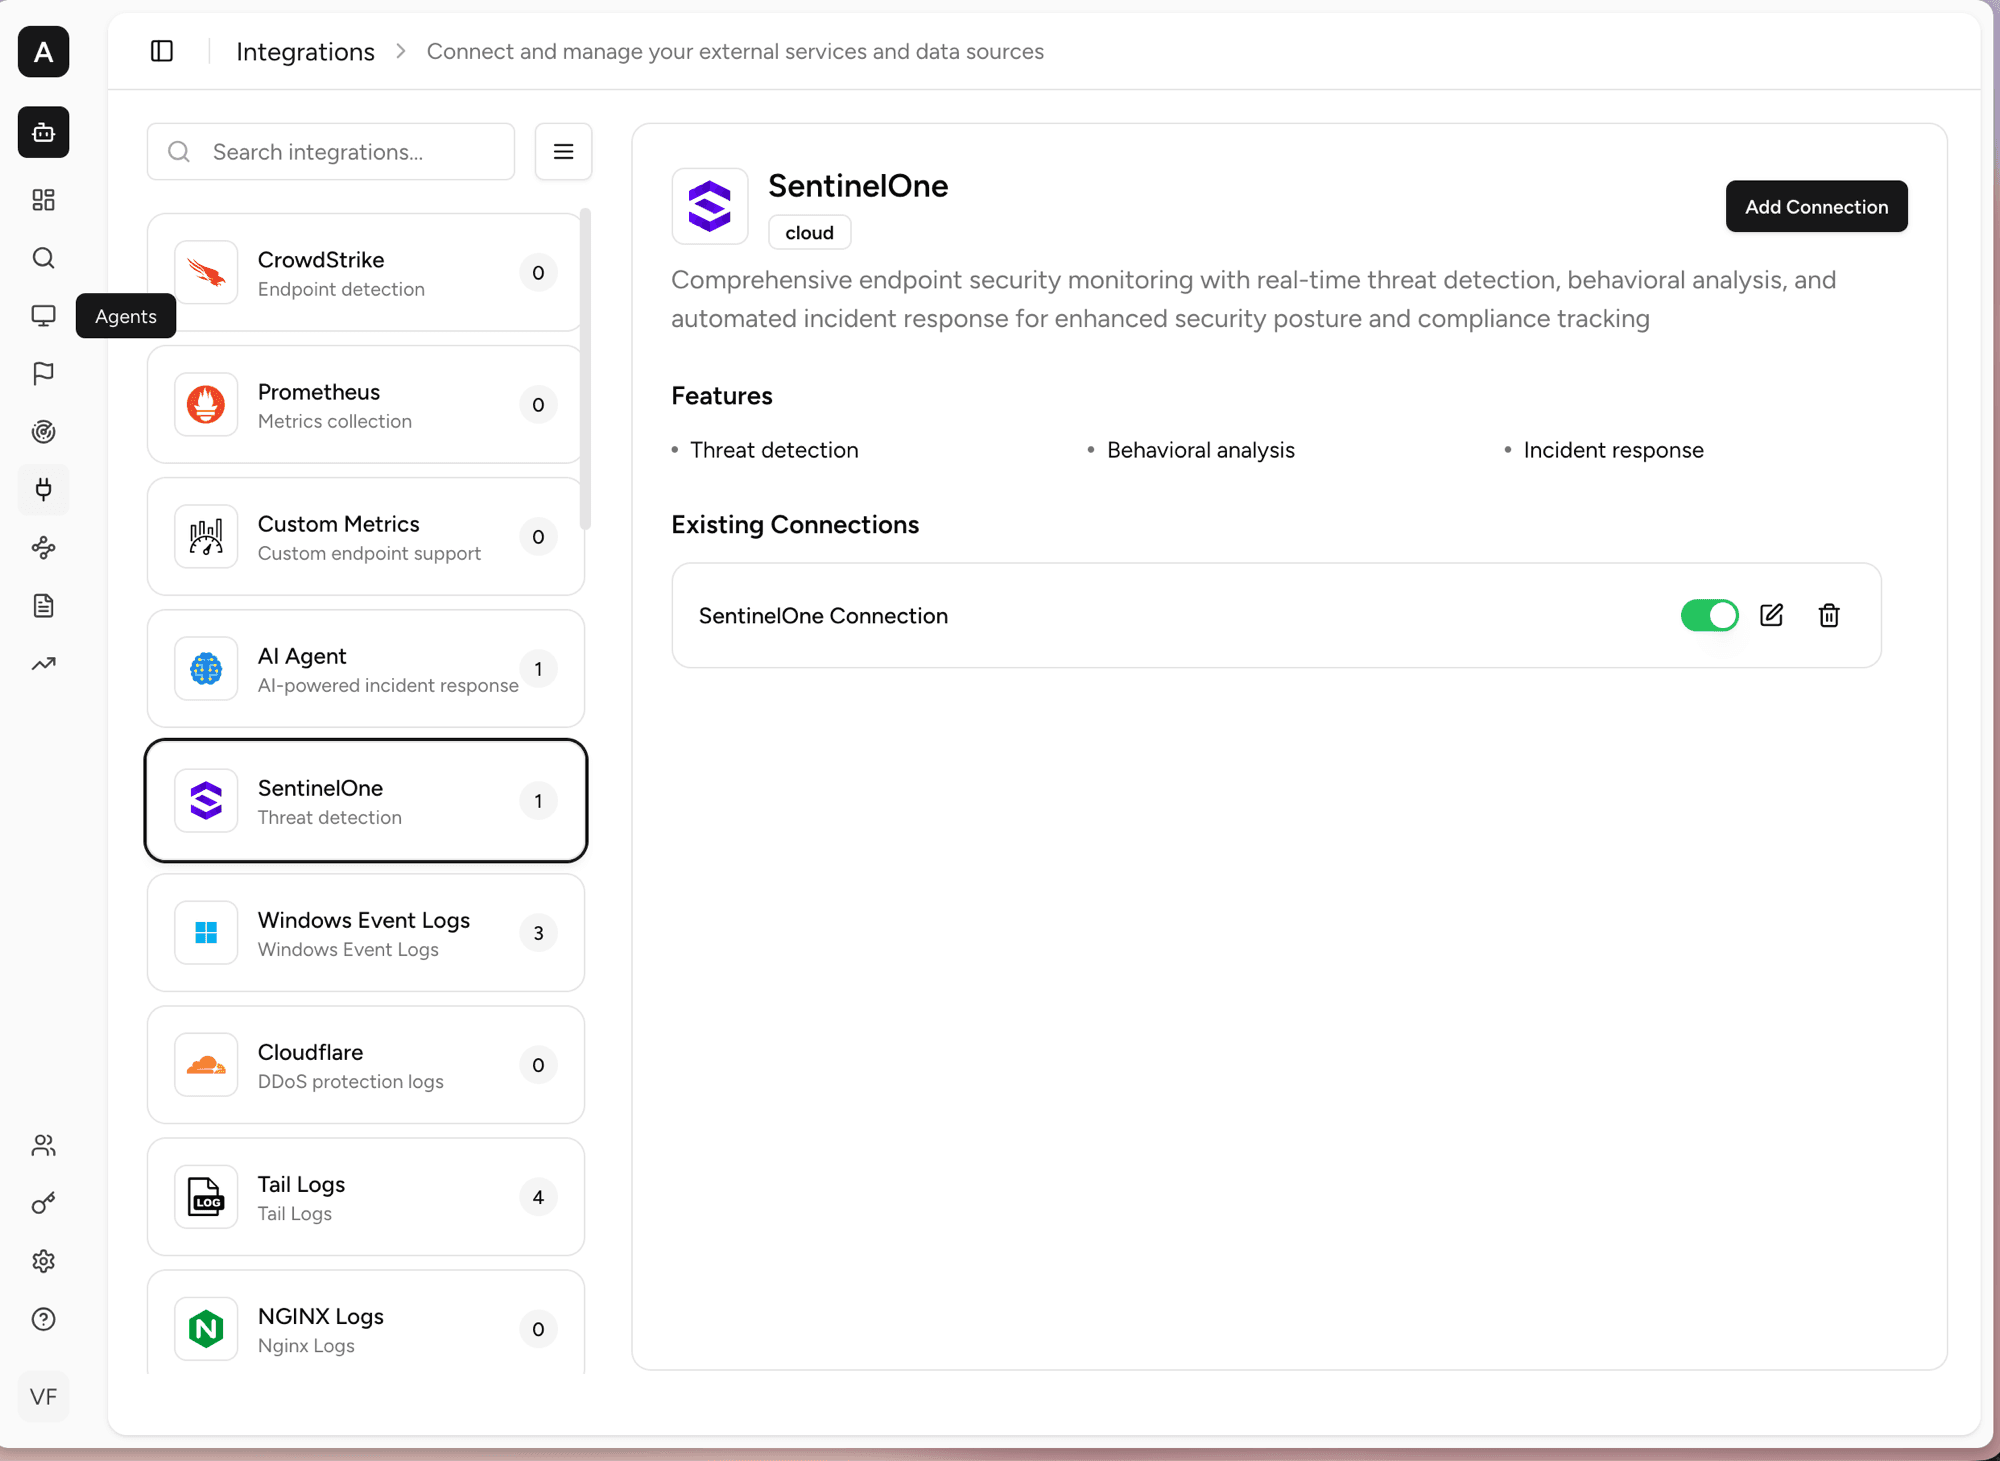Select the AI Agent integration card
Viewport: 2000px width, 1461px height.
365,668
